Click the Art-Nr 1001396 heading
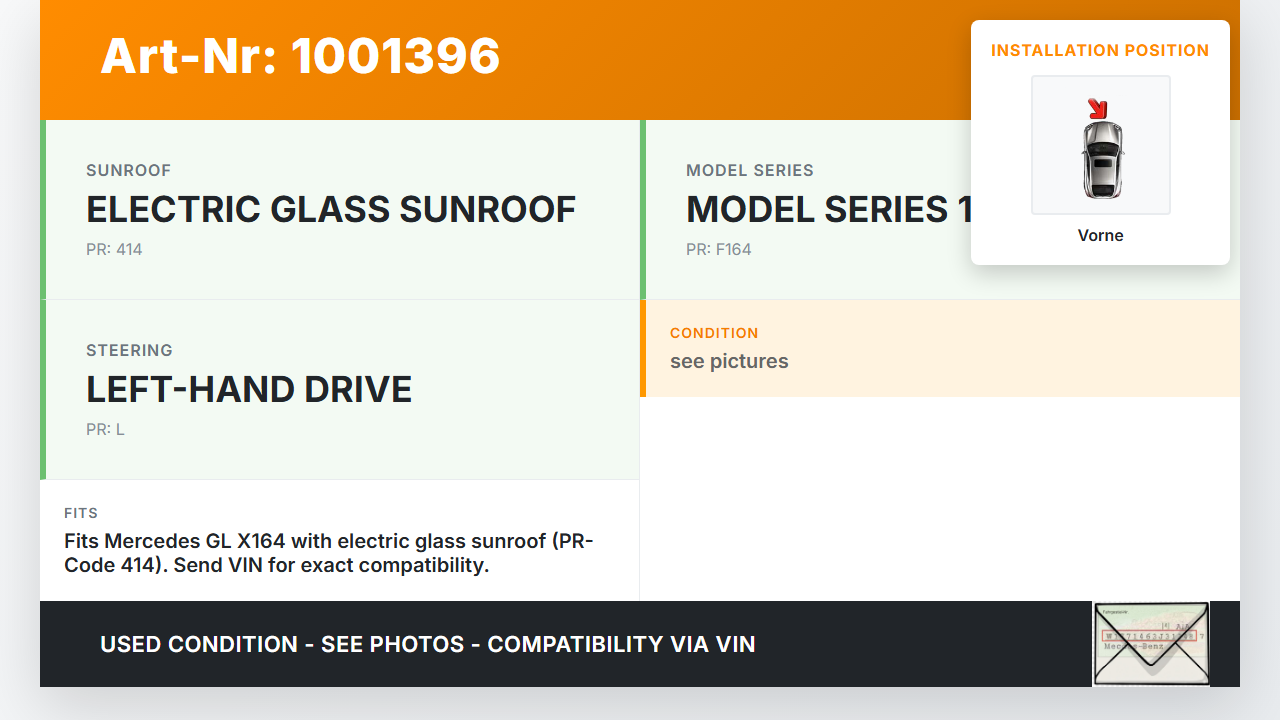 coord(300,56)
